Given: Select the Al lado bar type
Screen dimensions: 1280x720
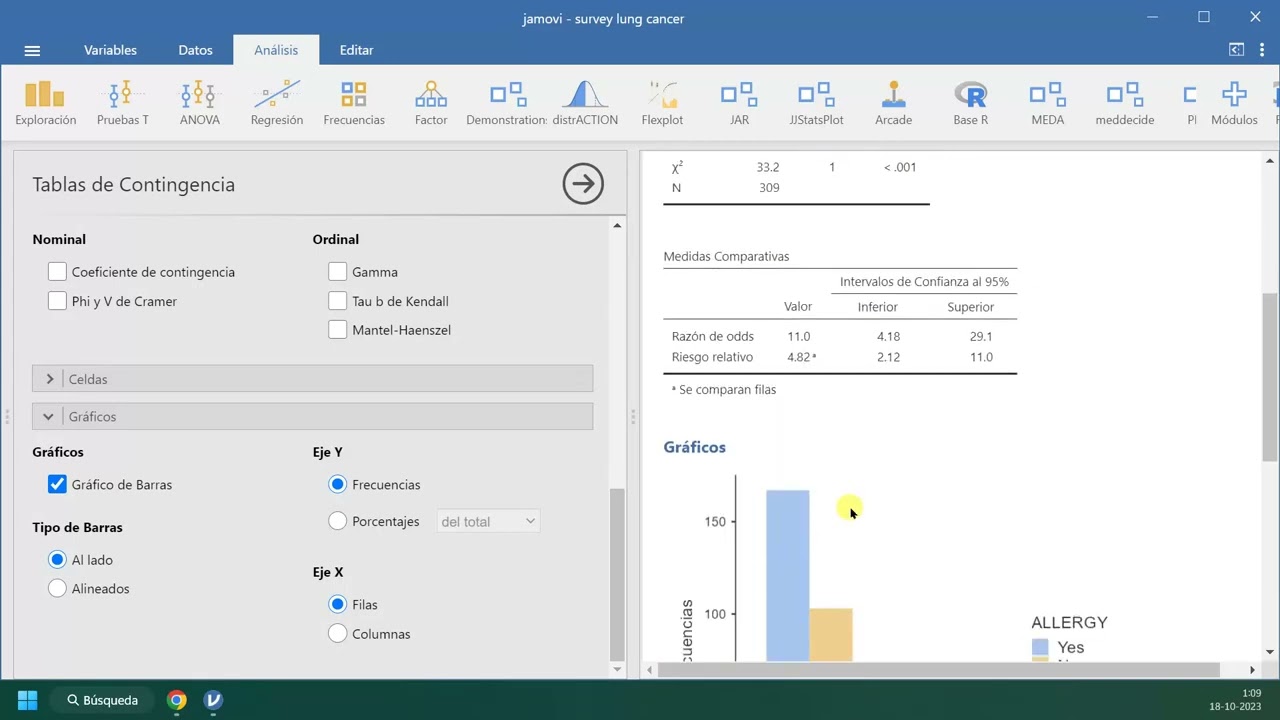Looking at the screenshot, I should [57, 560].
